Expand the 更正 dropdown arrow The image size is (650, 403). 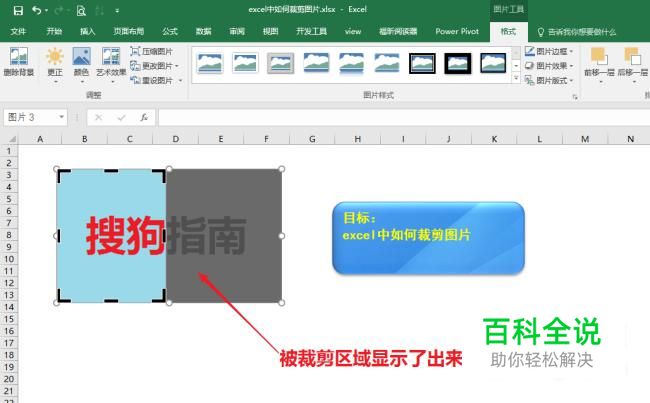(55, 82)
